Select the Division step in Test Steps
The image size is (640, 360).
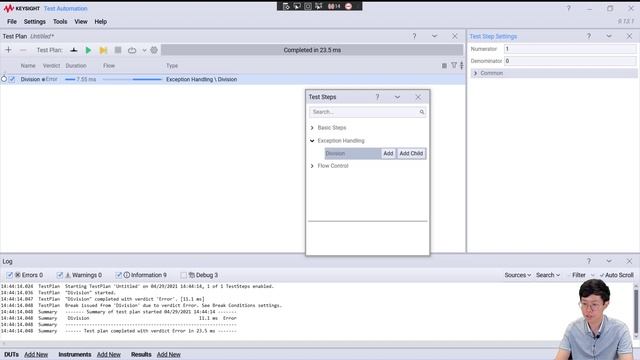point(353,153)
